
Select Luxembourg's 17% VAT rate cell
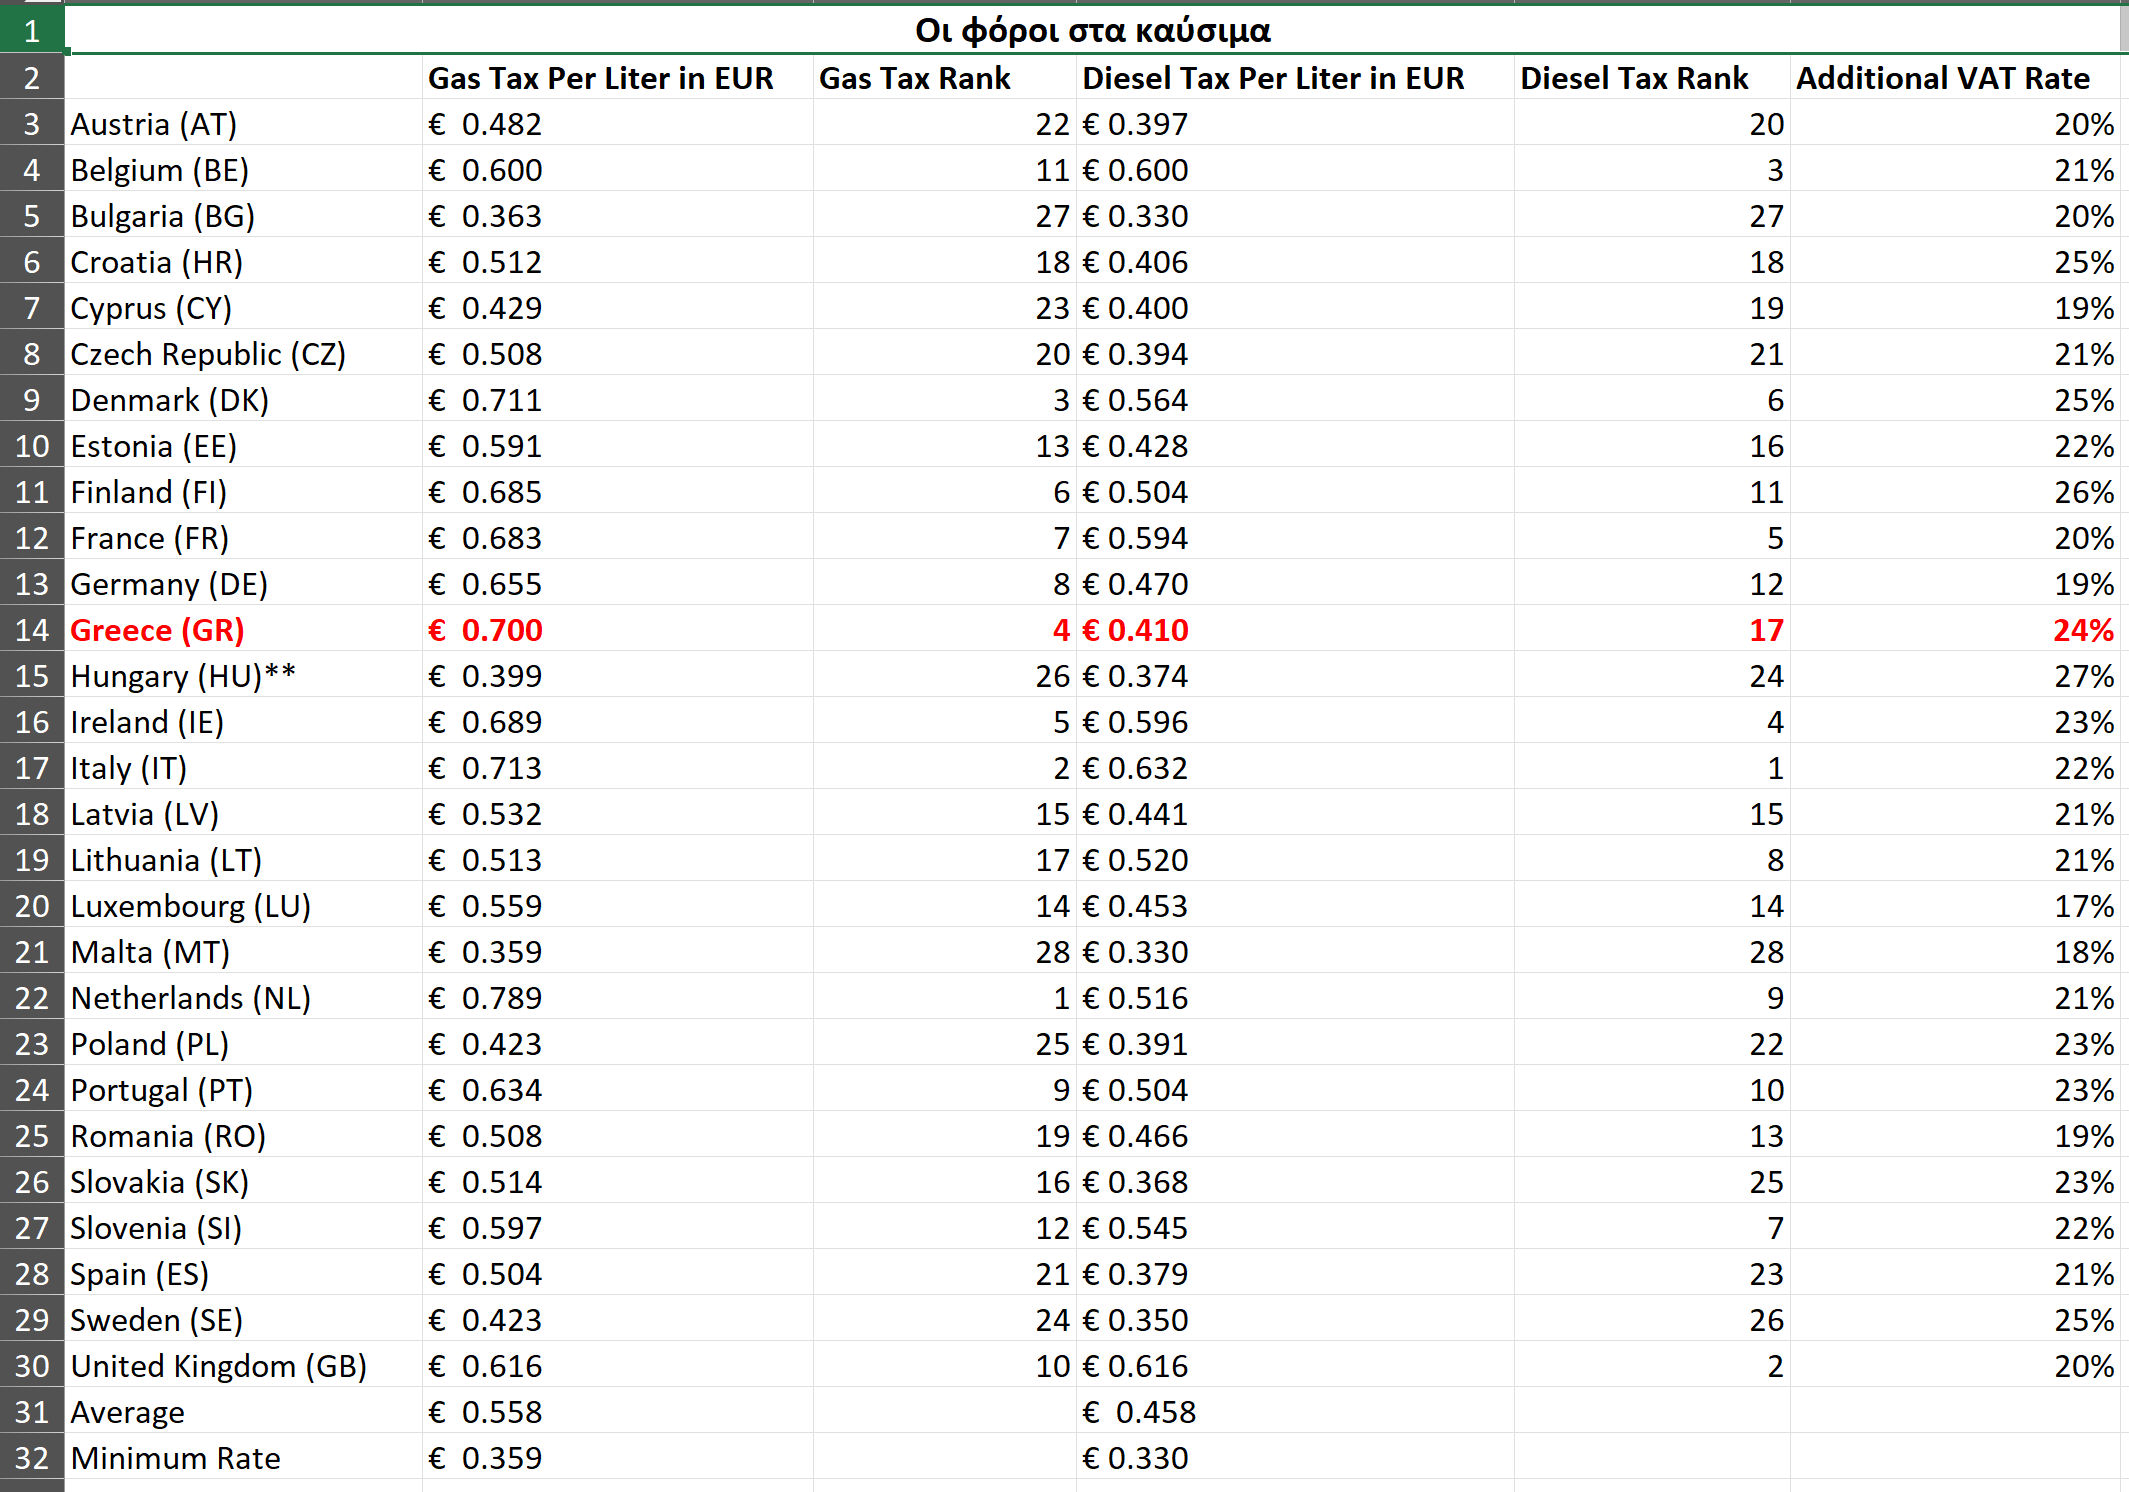[1955, 906]
